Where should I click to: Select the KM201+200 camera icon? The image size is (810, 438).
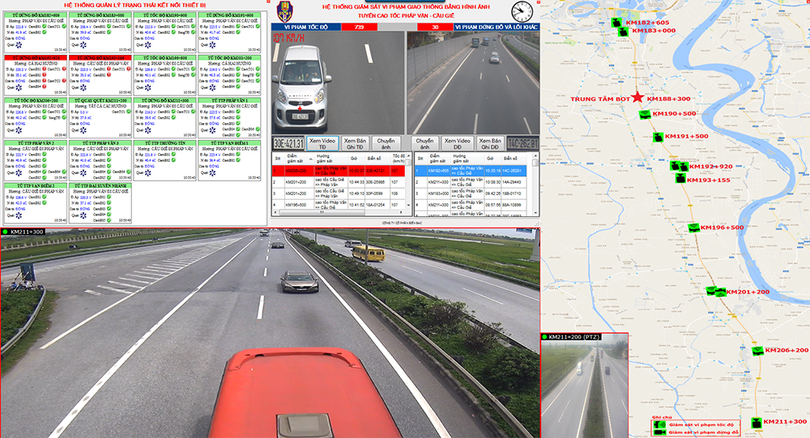(714, 292)
